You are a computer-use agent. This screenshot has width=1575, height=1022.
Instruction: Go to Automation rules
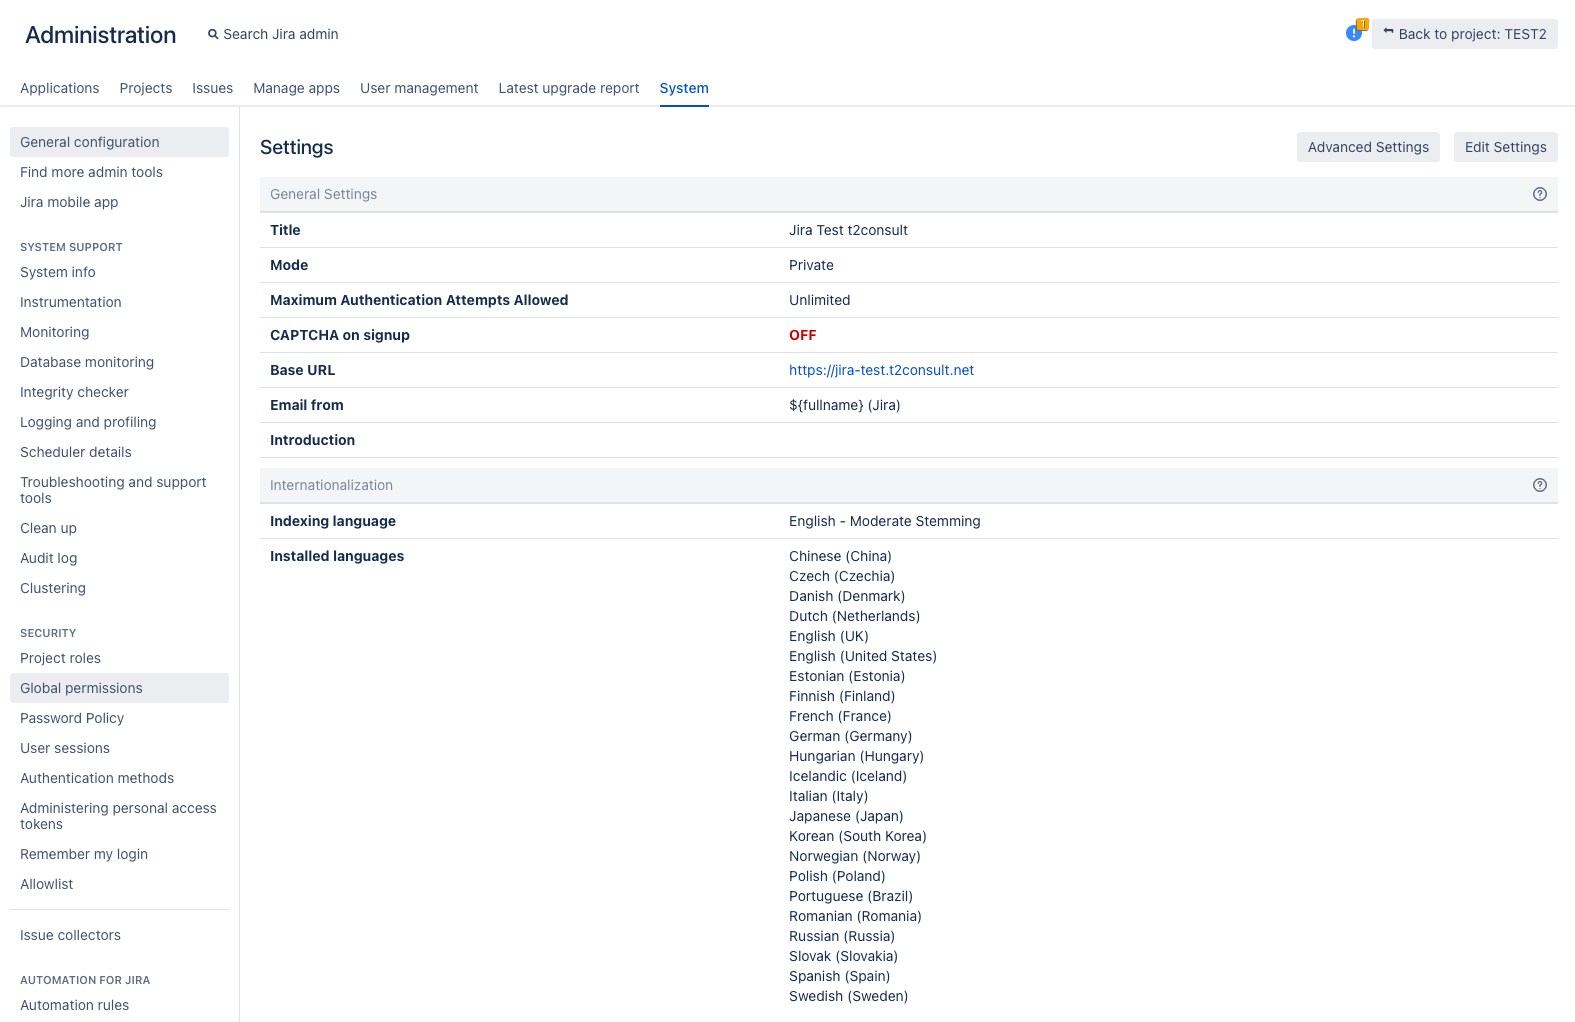pos(75,1005)
